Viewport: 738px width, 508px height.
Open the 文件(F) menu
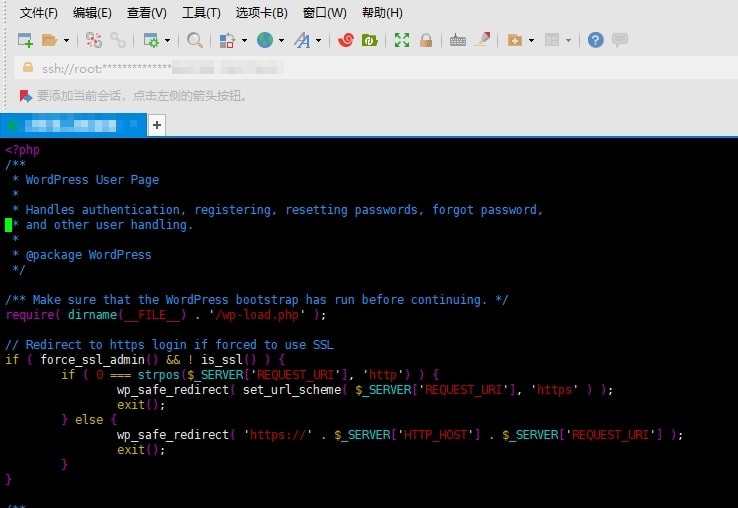39,13
